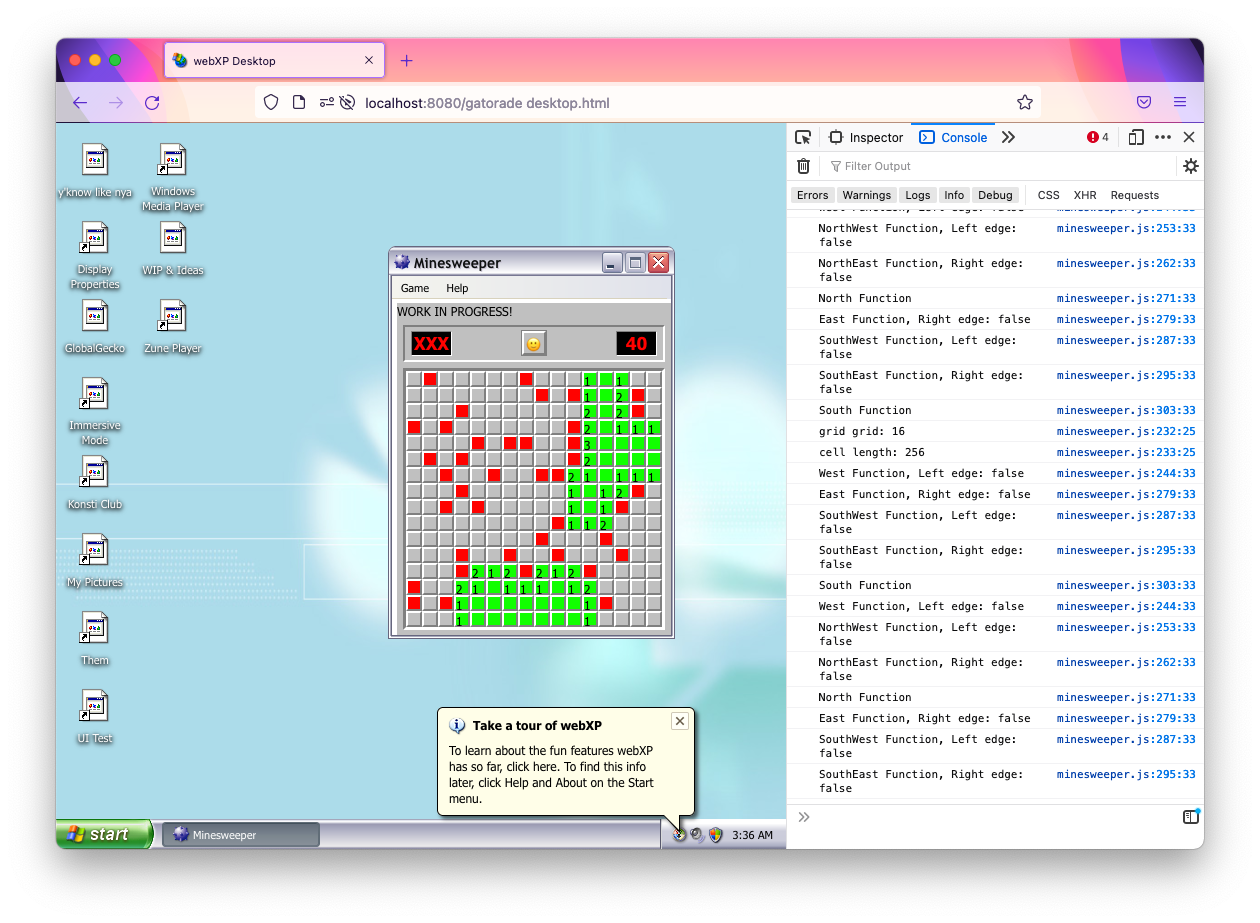The width and height of the screenshot is (1260, 923).
Task: Toggle the Errors console filter
Action: coord(812,195)
